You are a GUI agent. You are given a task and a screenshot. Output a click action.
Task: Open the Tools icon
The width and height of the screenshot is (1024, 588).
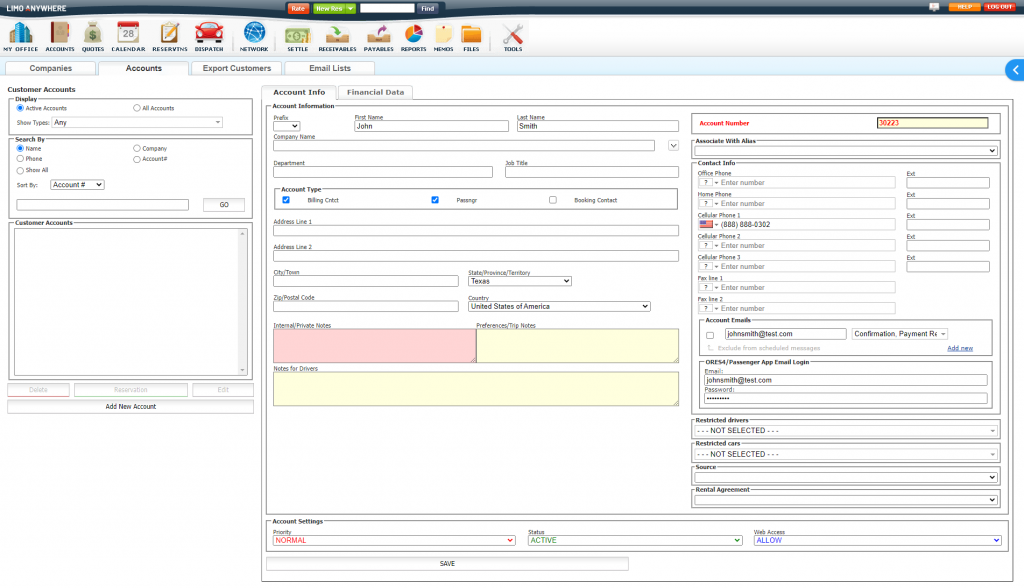pos(512,35)
